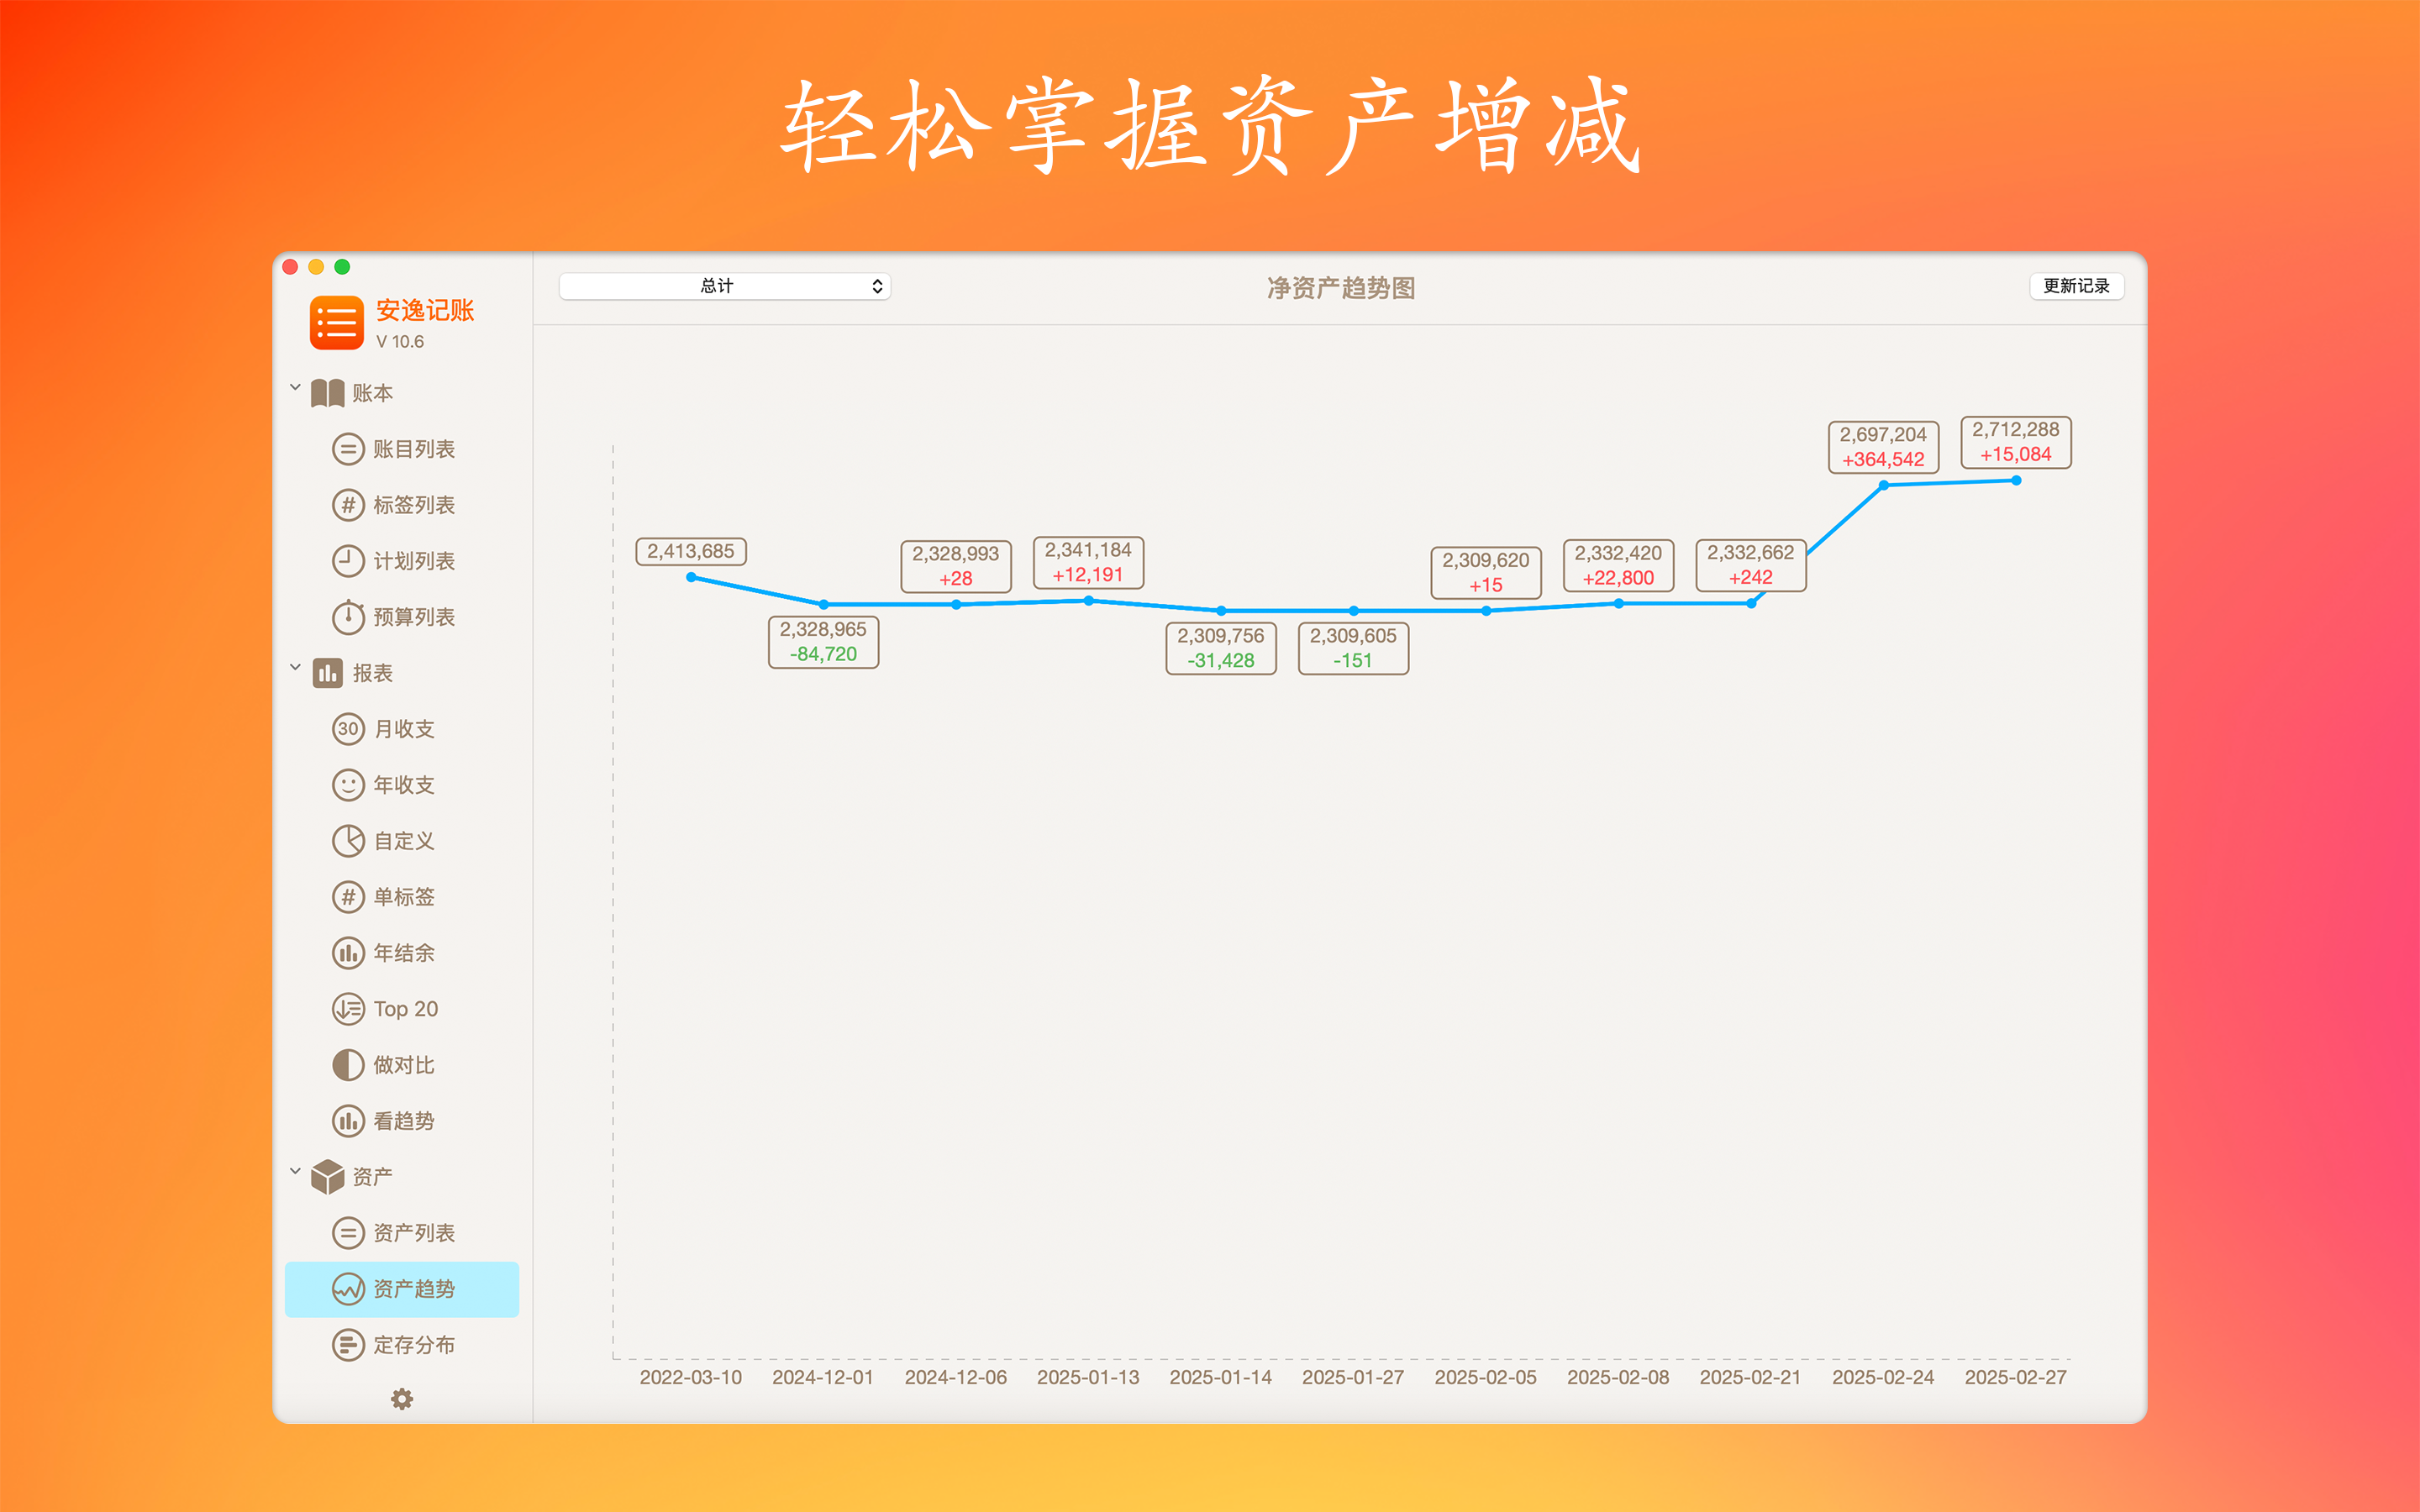Click the V 10.6 version text
The height and width of the screenshot is (1512, 2420).
[x=400, y=342]
